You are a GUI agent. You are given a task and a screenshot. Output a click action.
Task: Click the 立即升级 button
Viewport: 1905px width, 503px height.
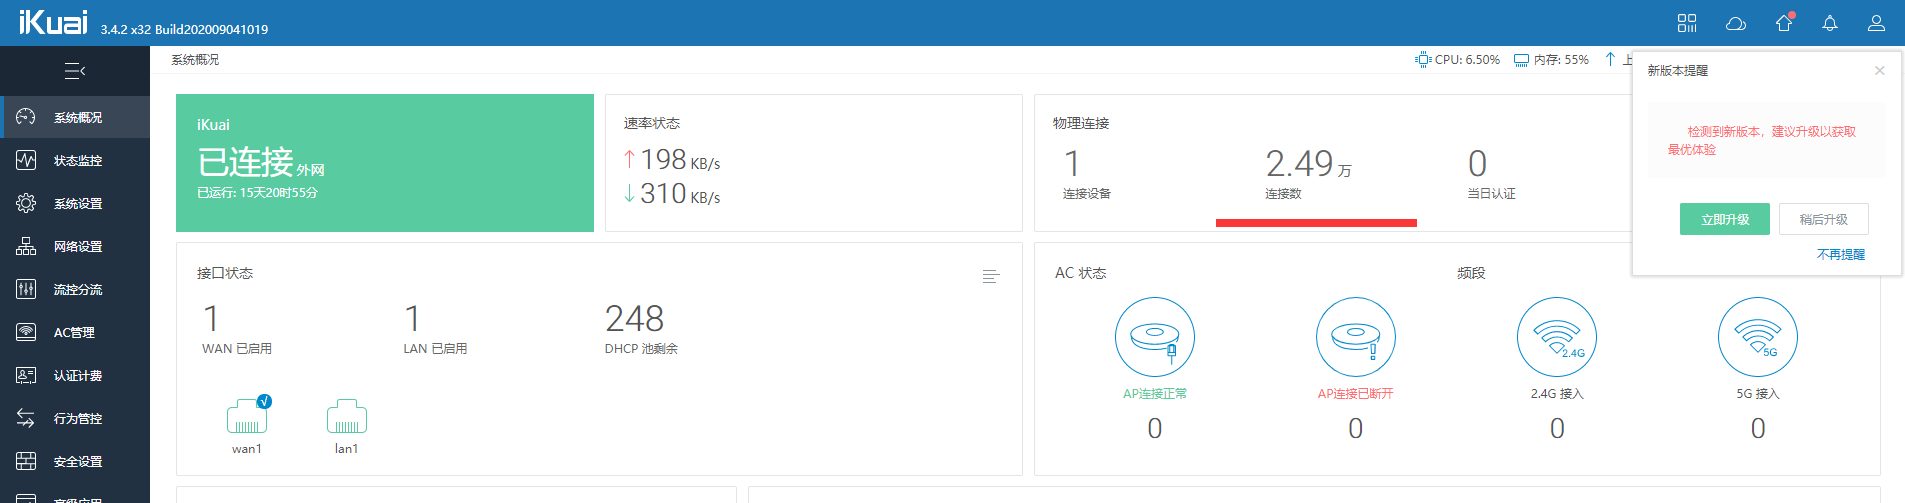(x=1725, y=219)
